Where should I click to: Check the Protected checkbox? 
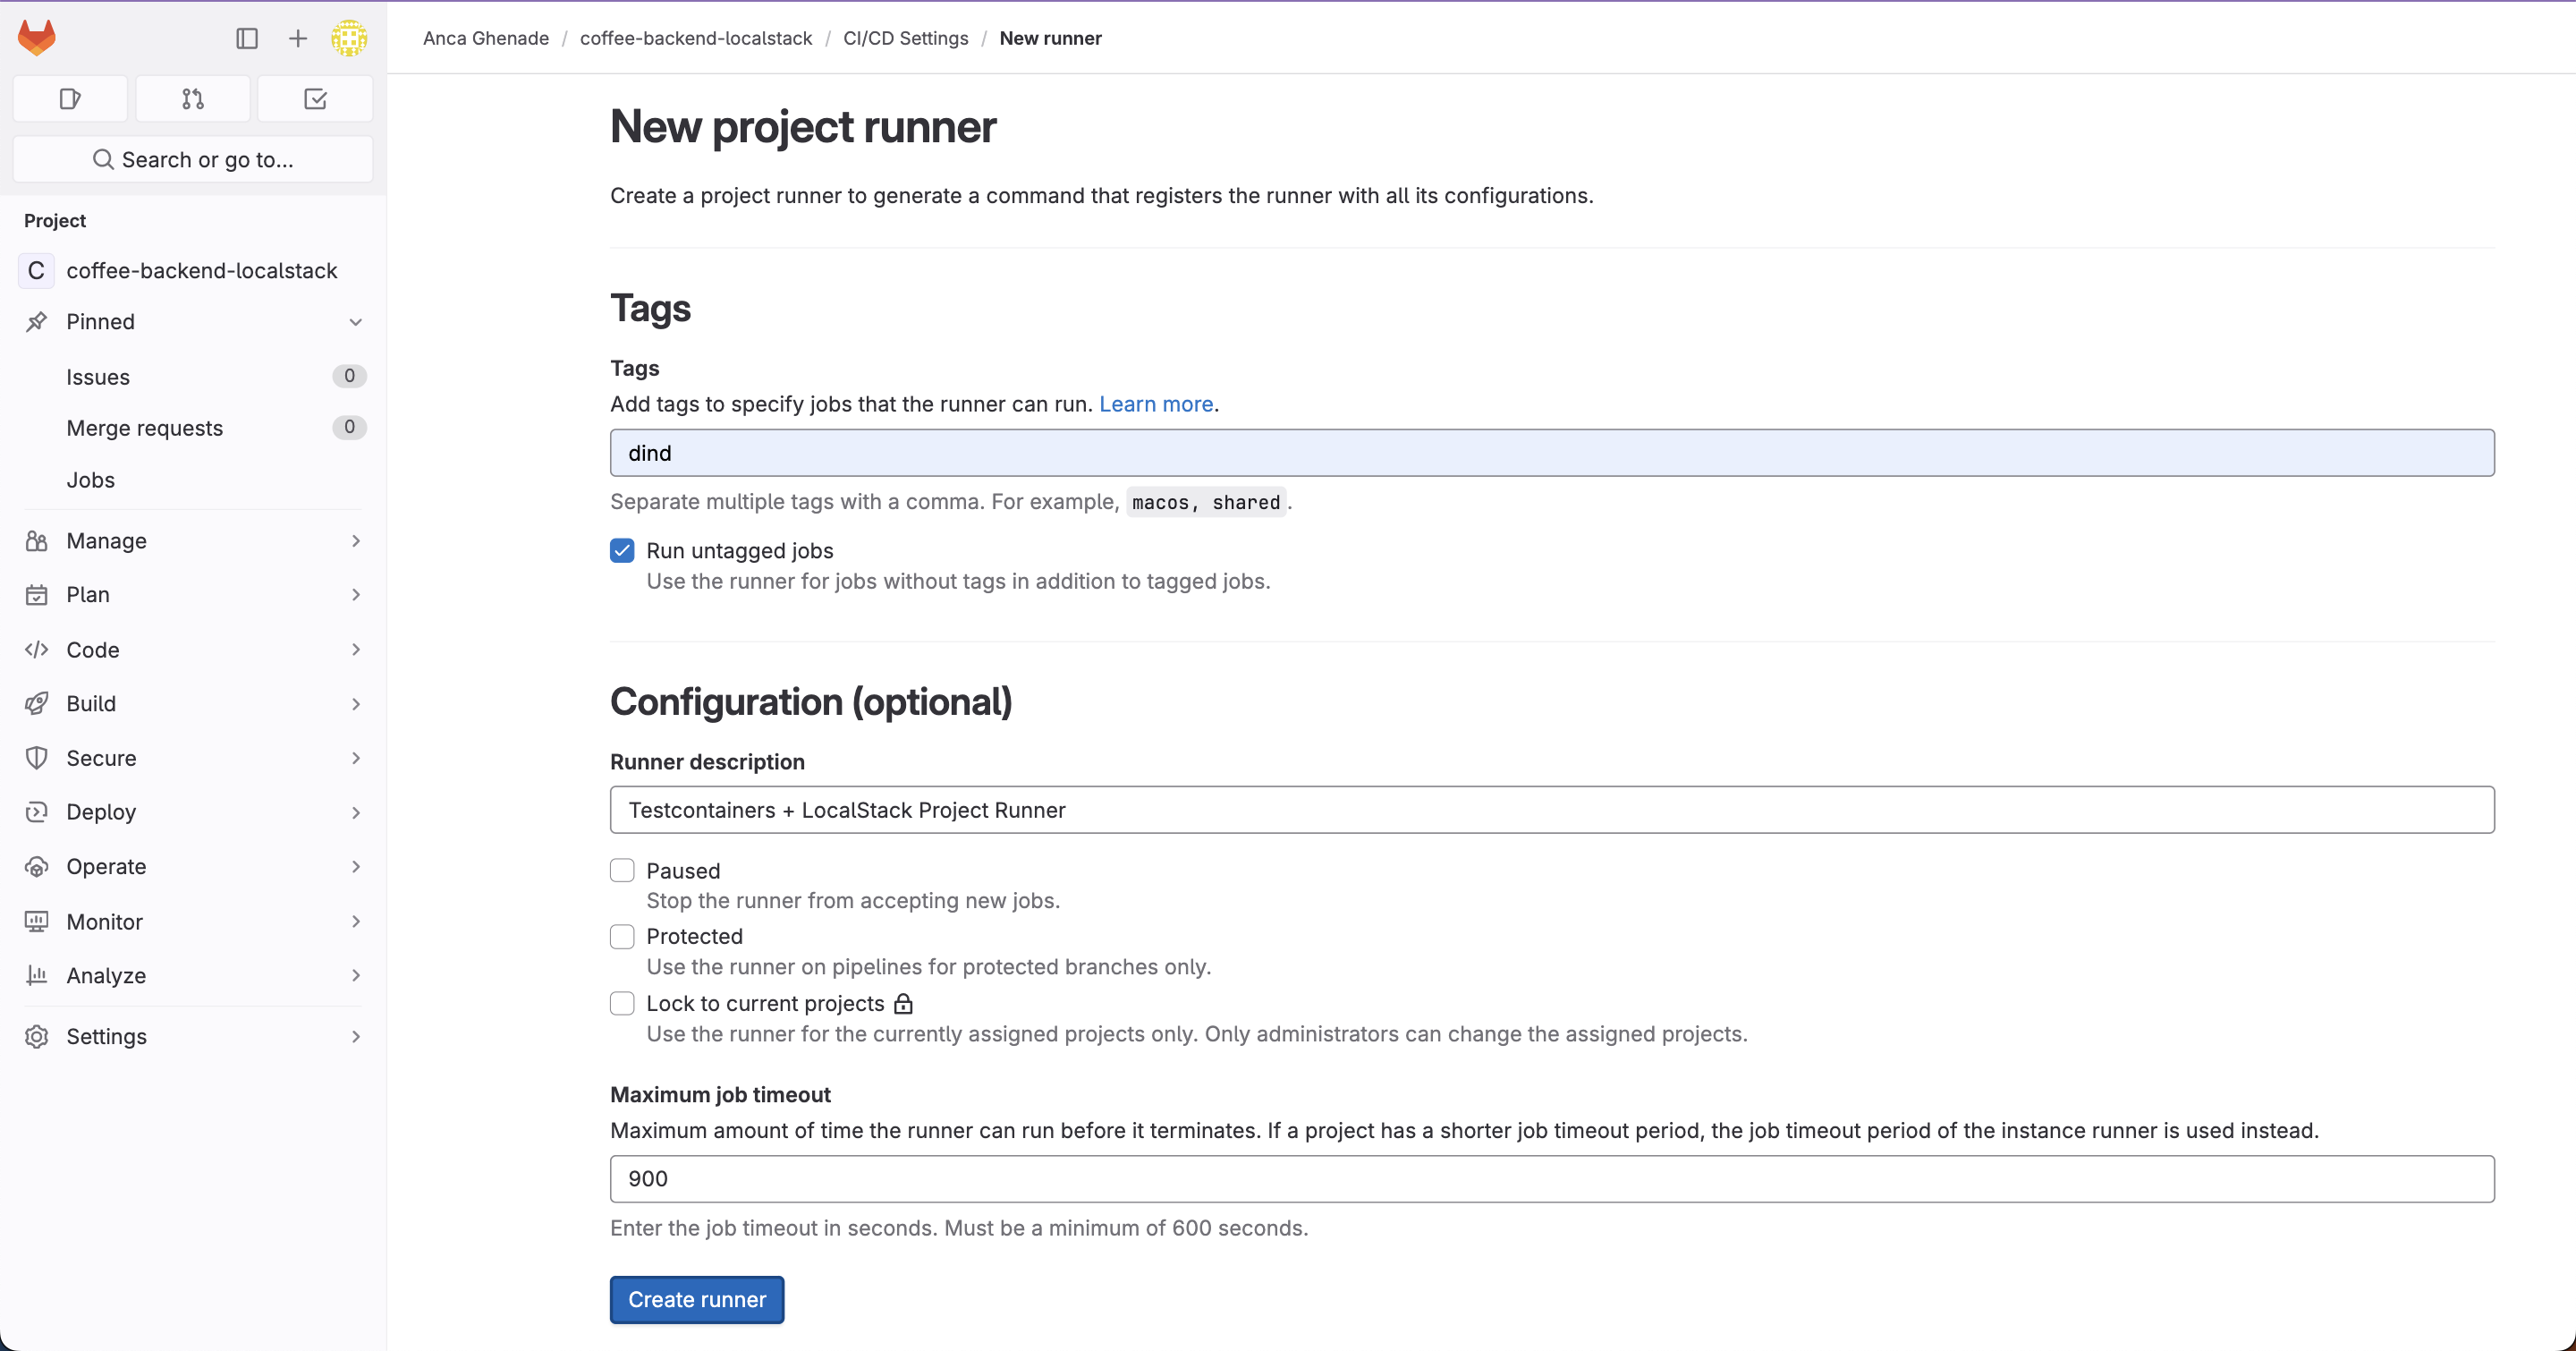pyautogui.click(x=622, y=937)
